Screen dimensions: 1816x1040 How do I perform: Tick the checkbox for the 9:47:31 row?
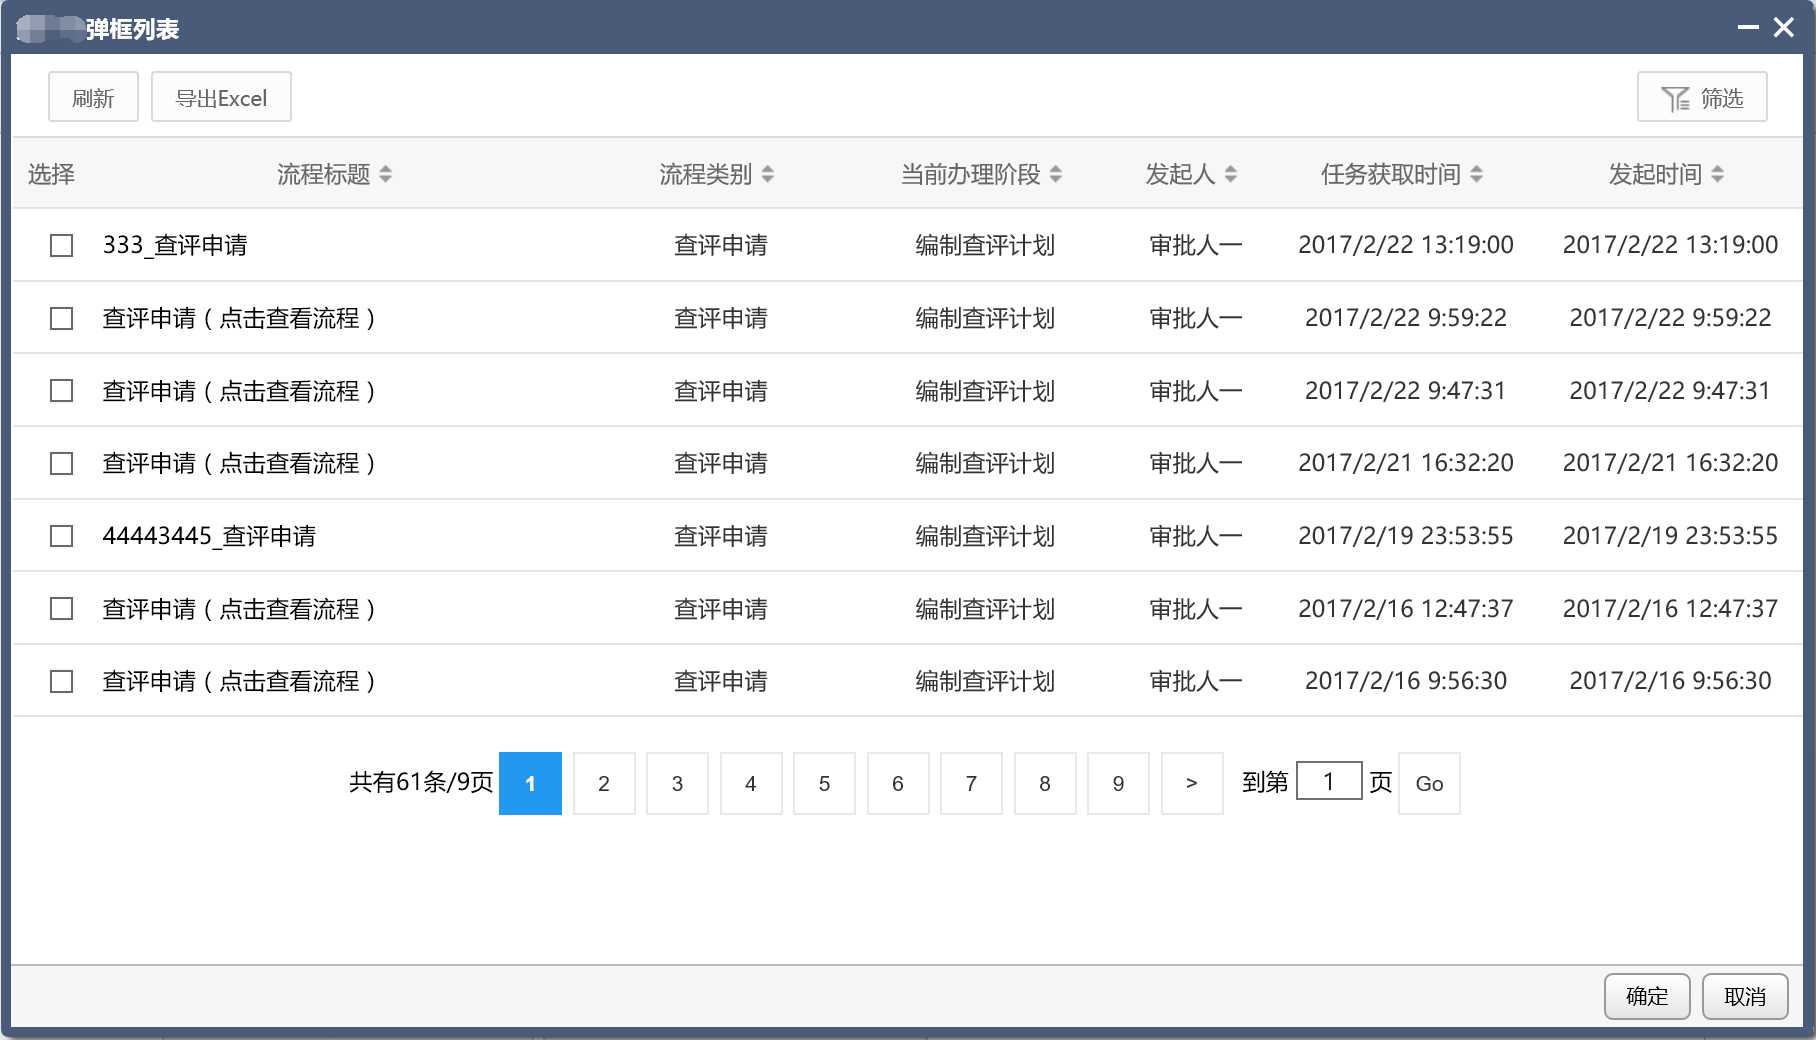click(62, 390)
